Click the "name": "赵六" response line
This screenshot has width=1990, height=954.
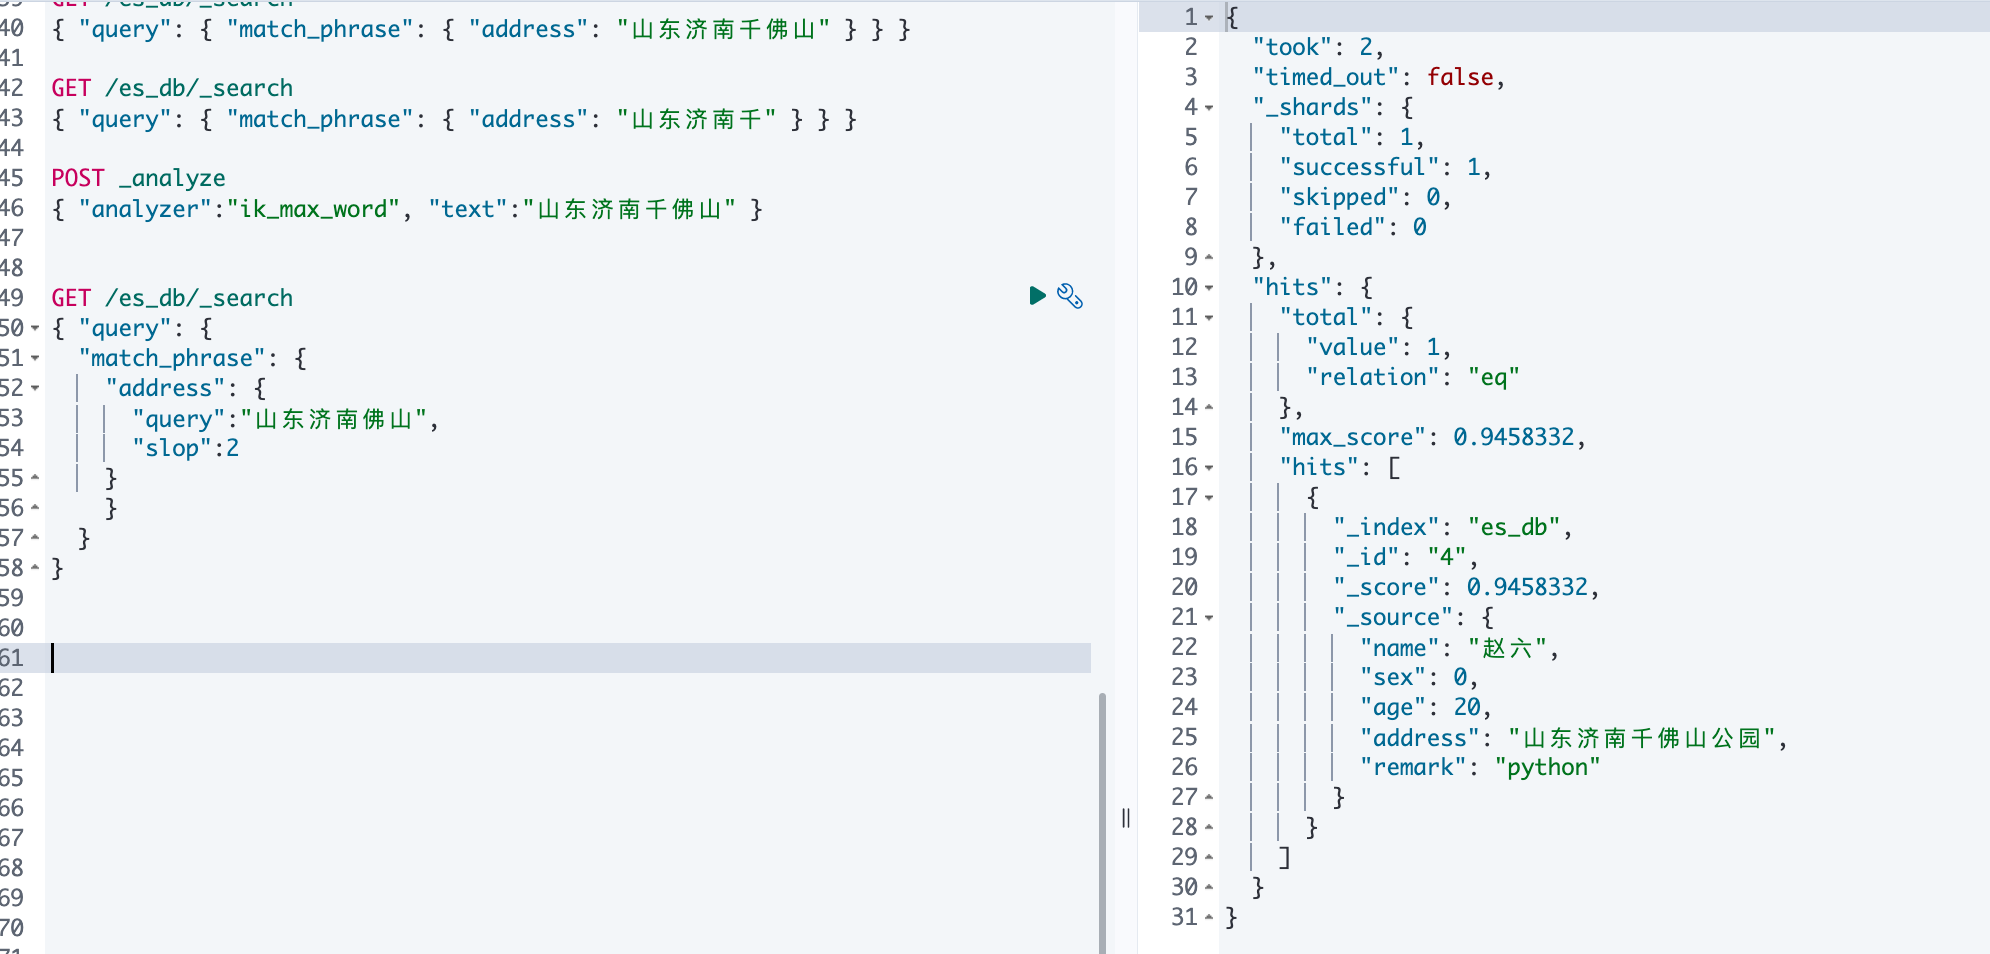(1459, 647)
